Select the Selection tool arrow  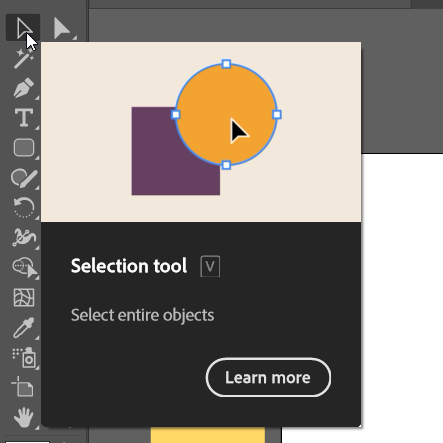coord(23,27)
